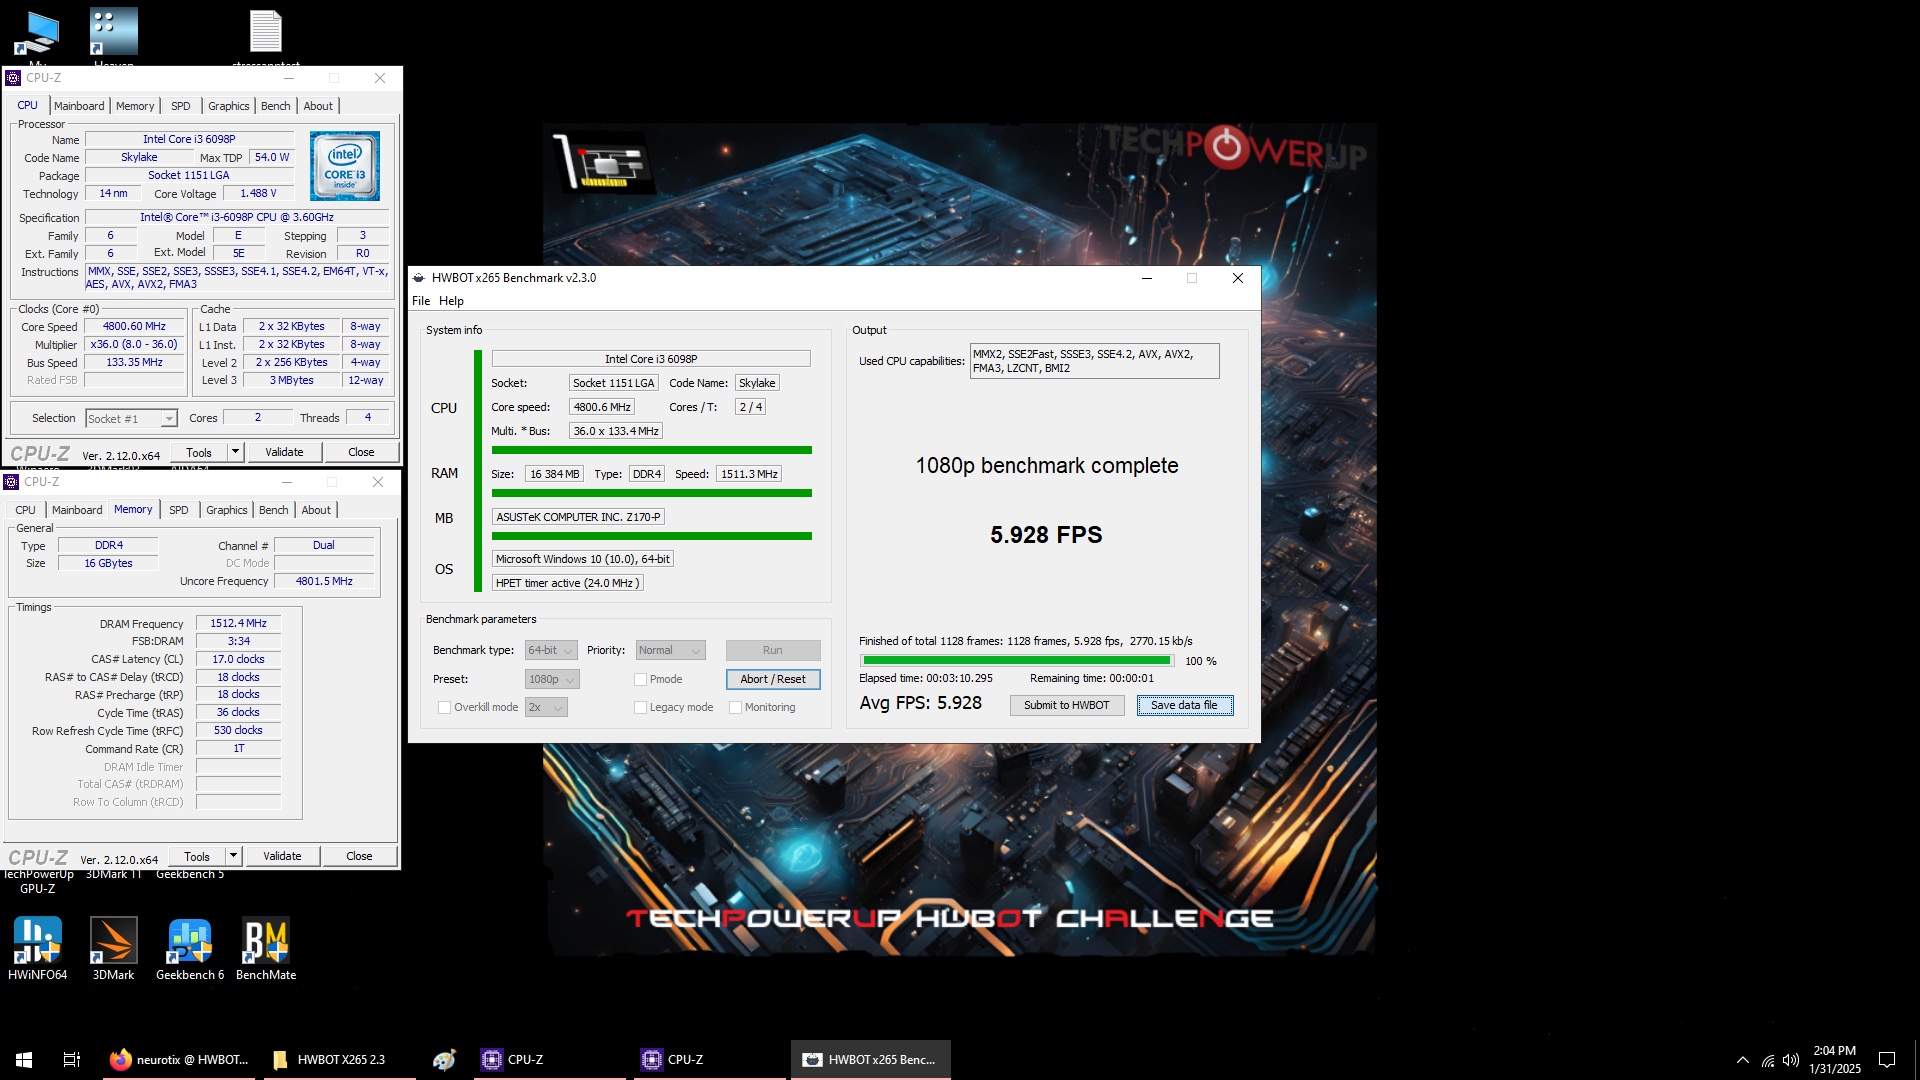Open Overkill 2x multiplier dropdown

point(546,707)
